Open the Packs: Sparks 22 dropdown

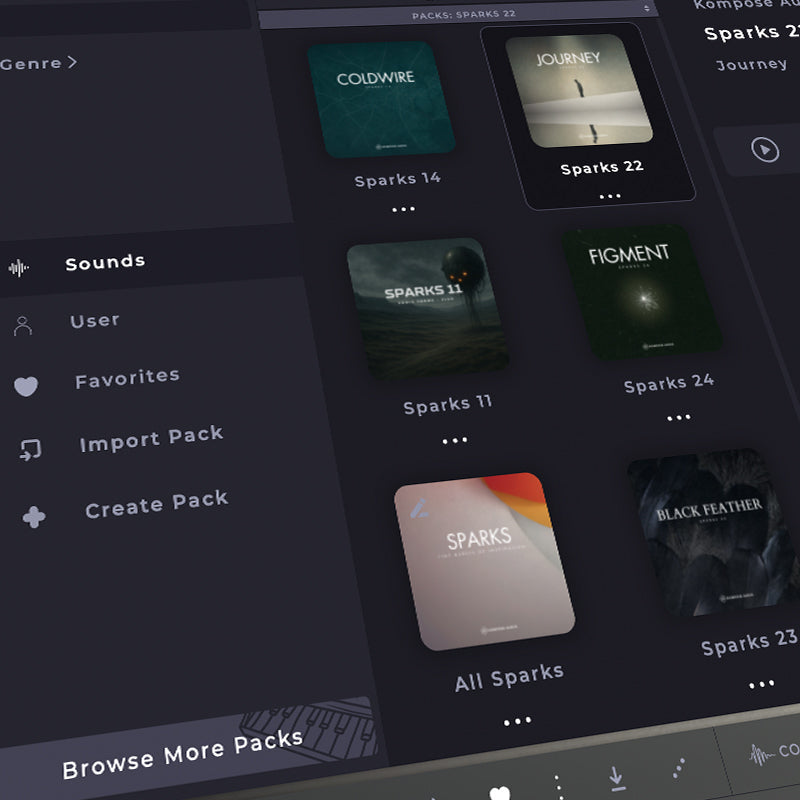458,15
